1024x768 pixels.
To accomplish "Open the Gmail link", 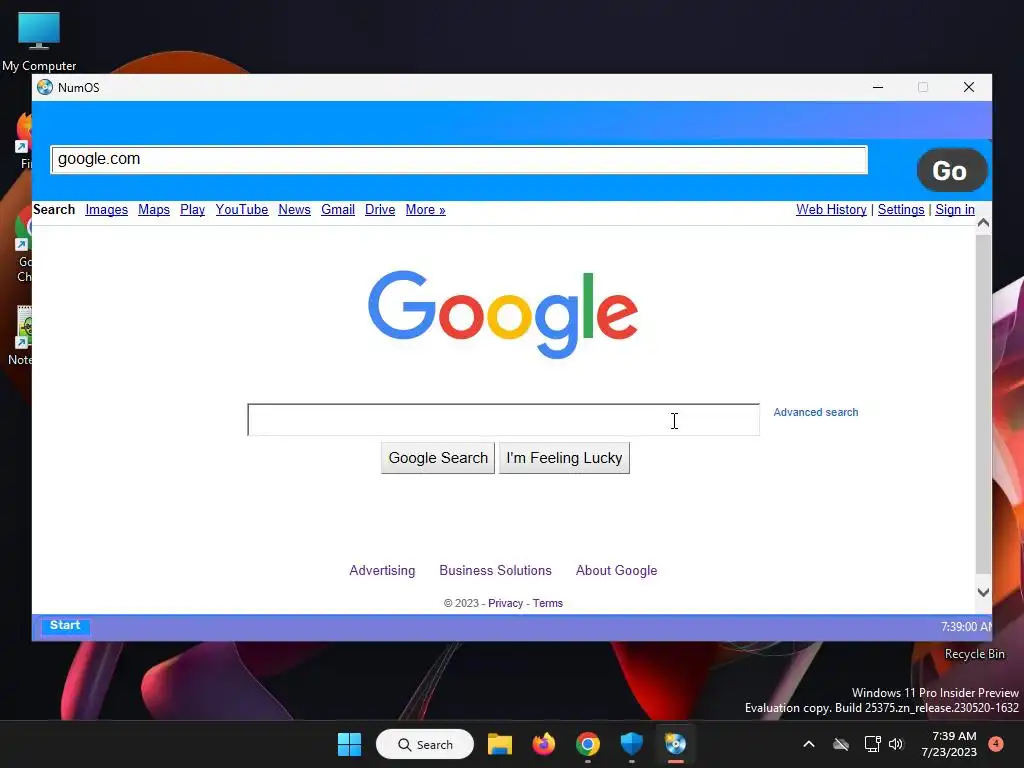I will tap(338, 210).
